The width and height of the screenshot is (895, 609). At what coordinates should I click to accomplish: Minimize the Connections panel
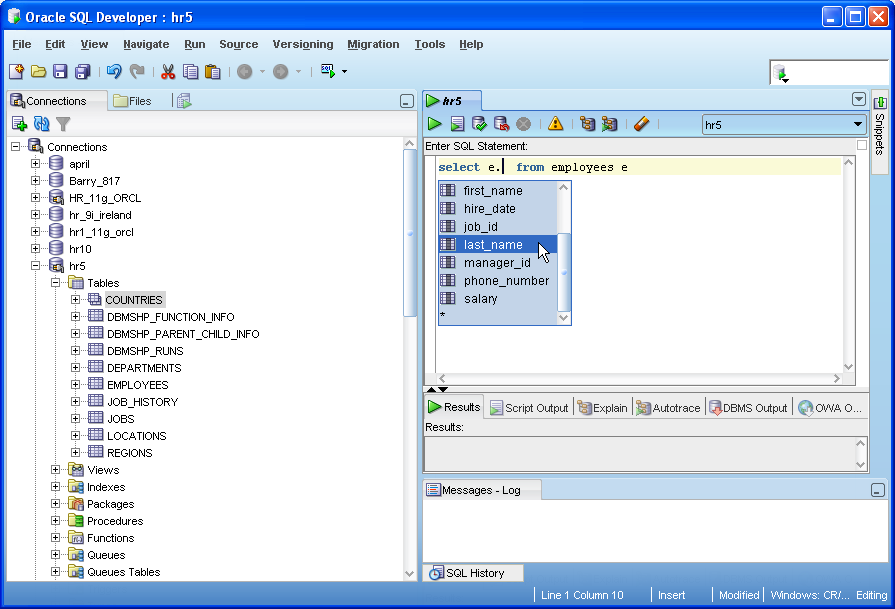click(x=406, y=101)
